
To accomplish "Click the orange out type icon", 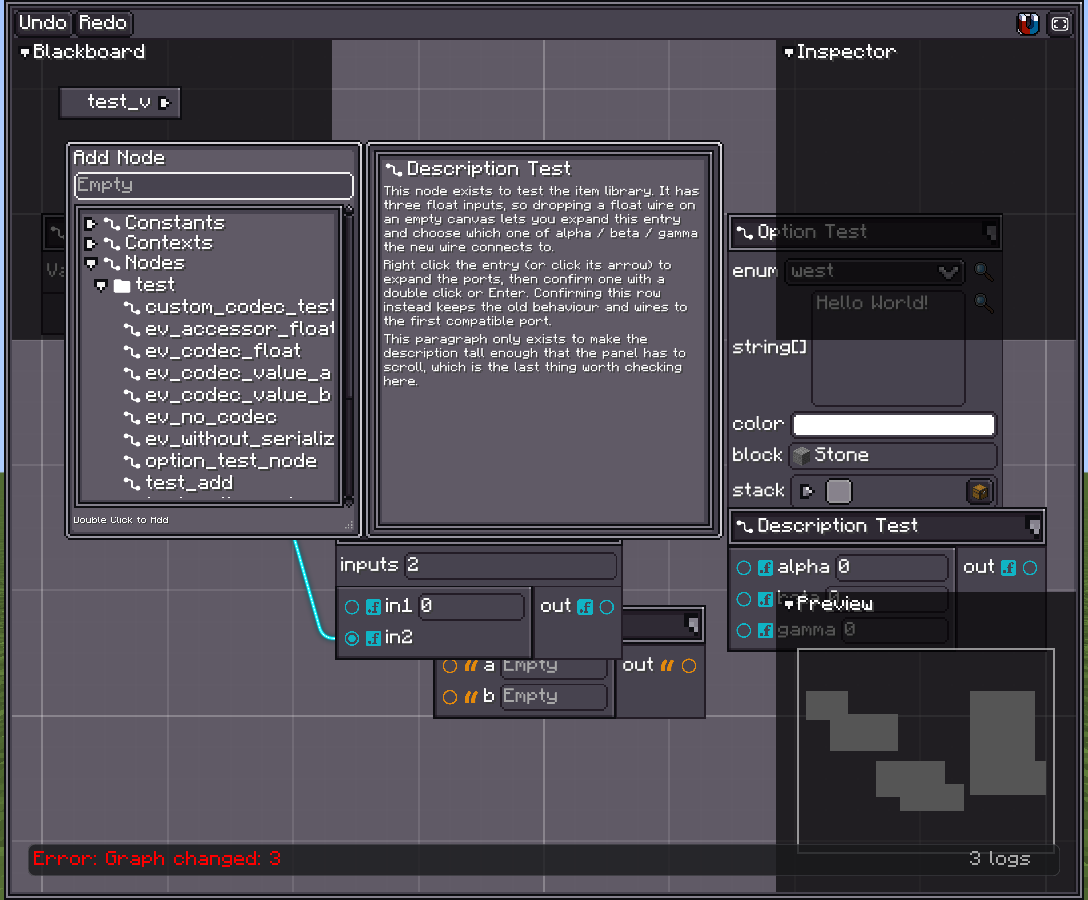I will pyautogui.click(x=668, y=665).
